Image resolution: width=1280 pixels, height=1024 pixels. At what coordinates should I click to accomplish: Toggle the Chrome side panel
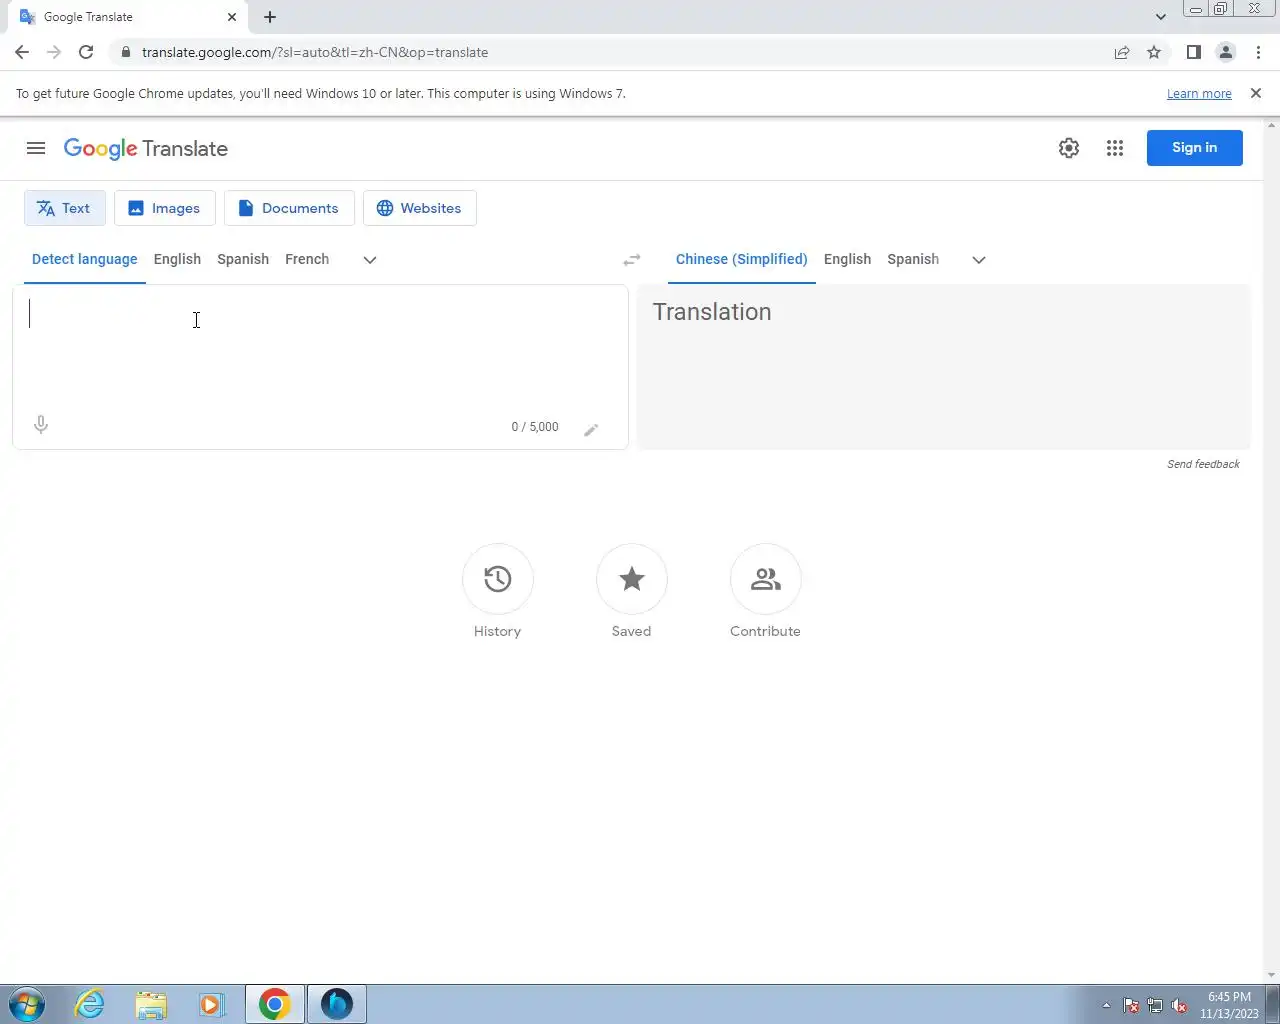click(x=1193, y=52)
